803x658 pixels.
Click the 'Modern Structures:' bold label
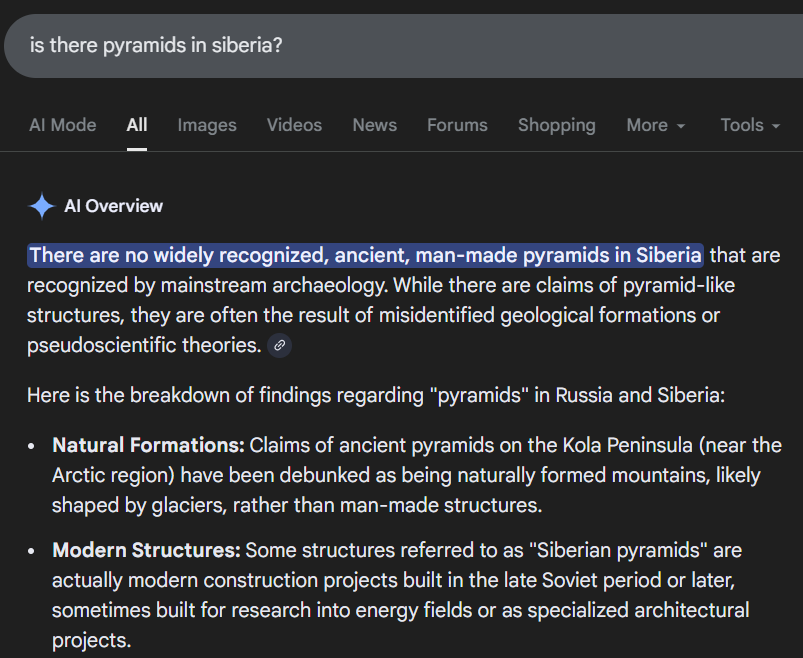click(146, 550)
